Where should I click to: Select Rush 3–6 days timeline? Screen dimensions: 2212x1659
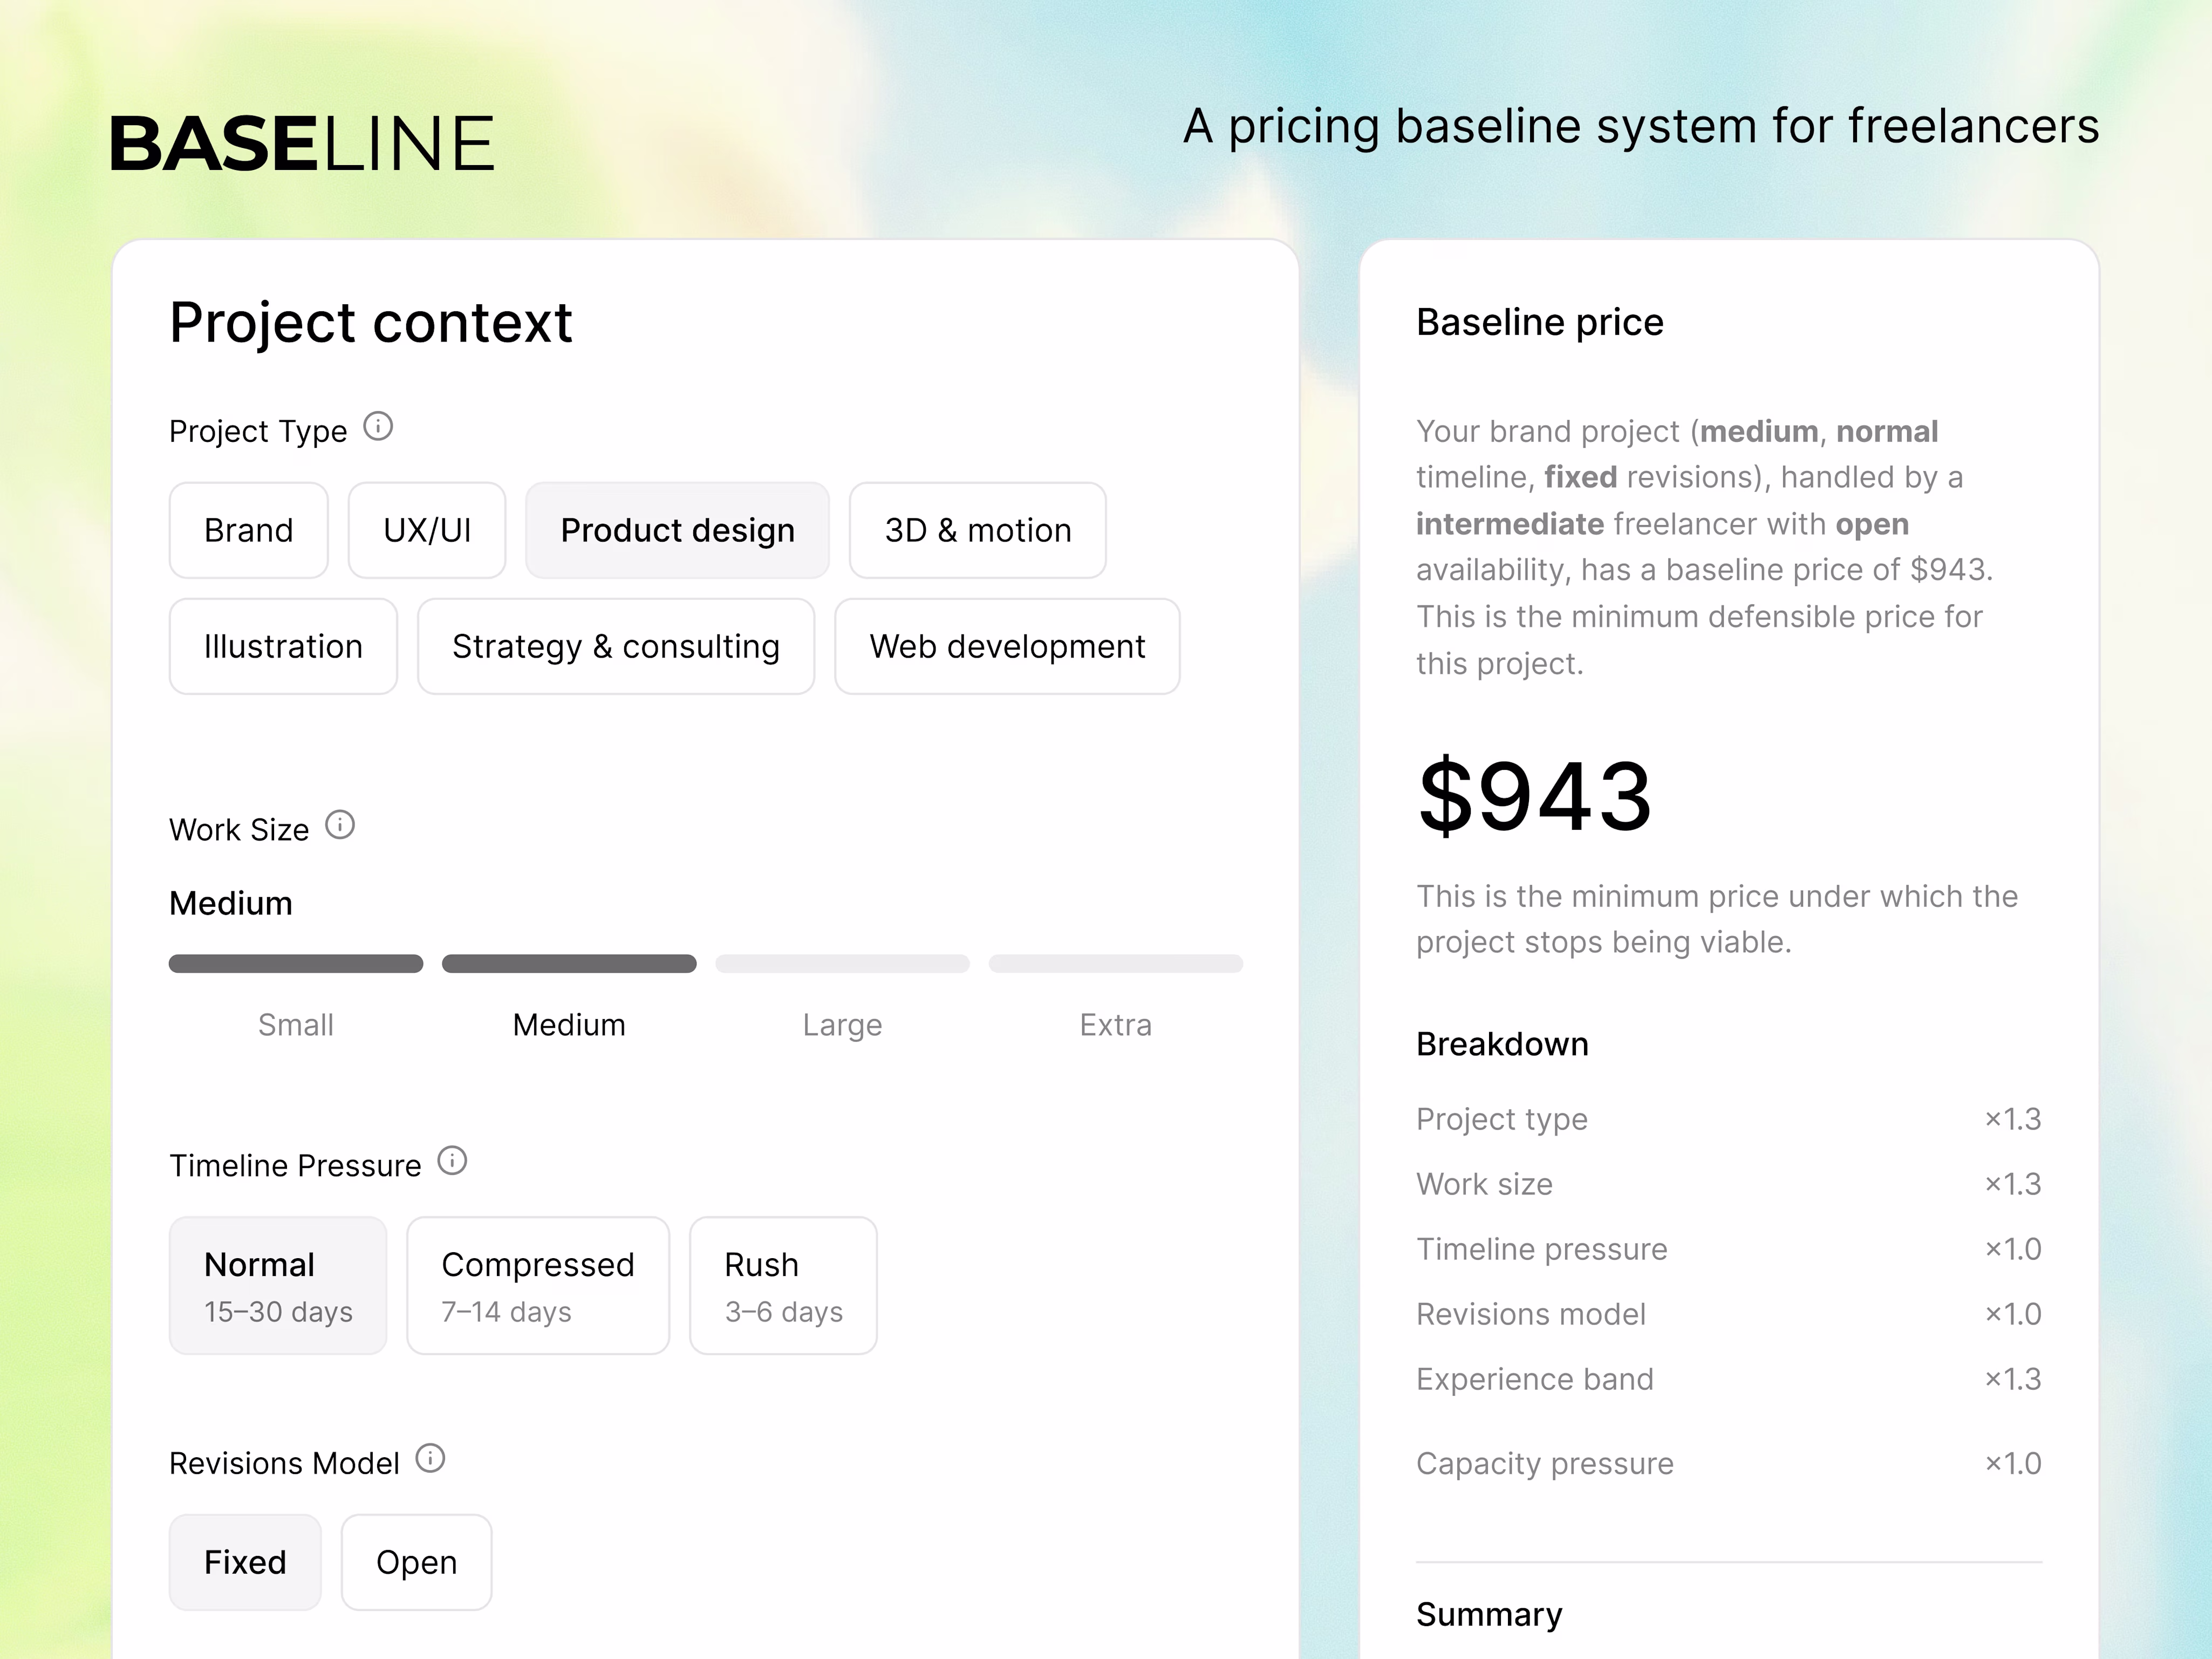783,1285
